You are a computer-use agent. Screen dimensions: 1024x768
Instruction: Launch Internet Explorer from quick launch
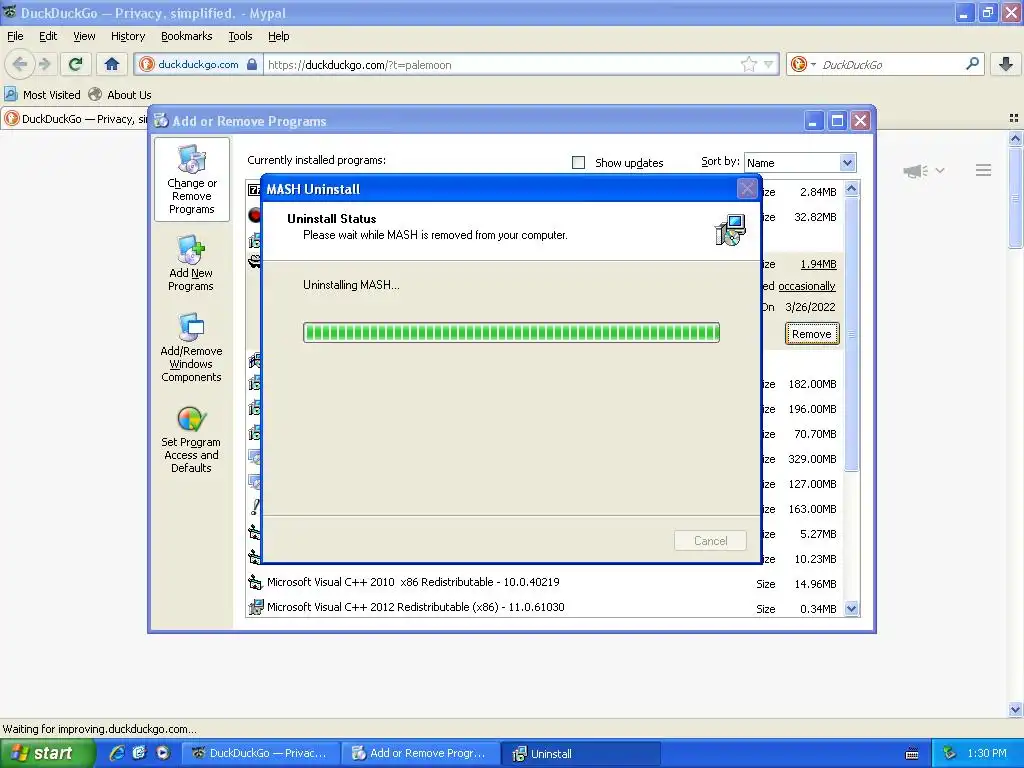pyautogui.click(x=116, y=753)
